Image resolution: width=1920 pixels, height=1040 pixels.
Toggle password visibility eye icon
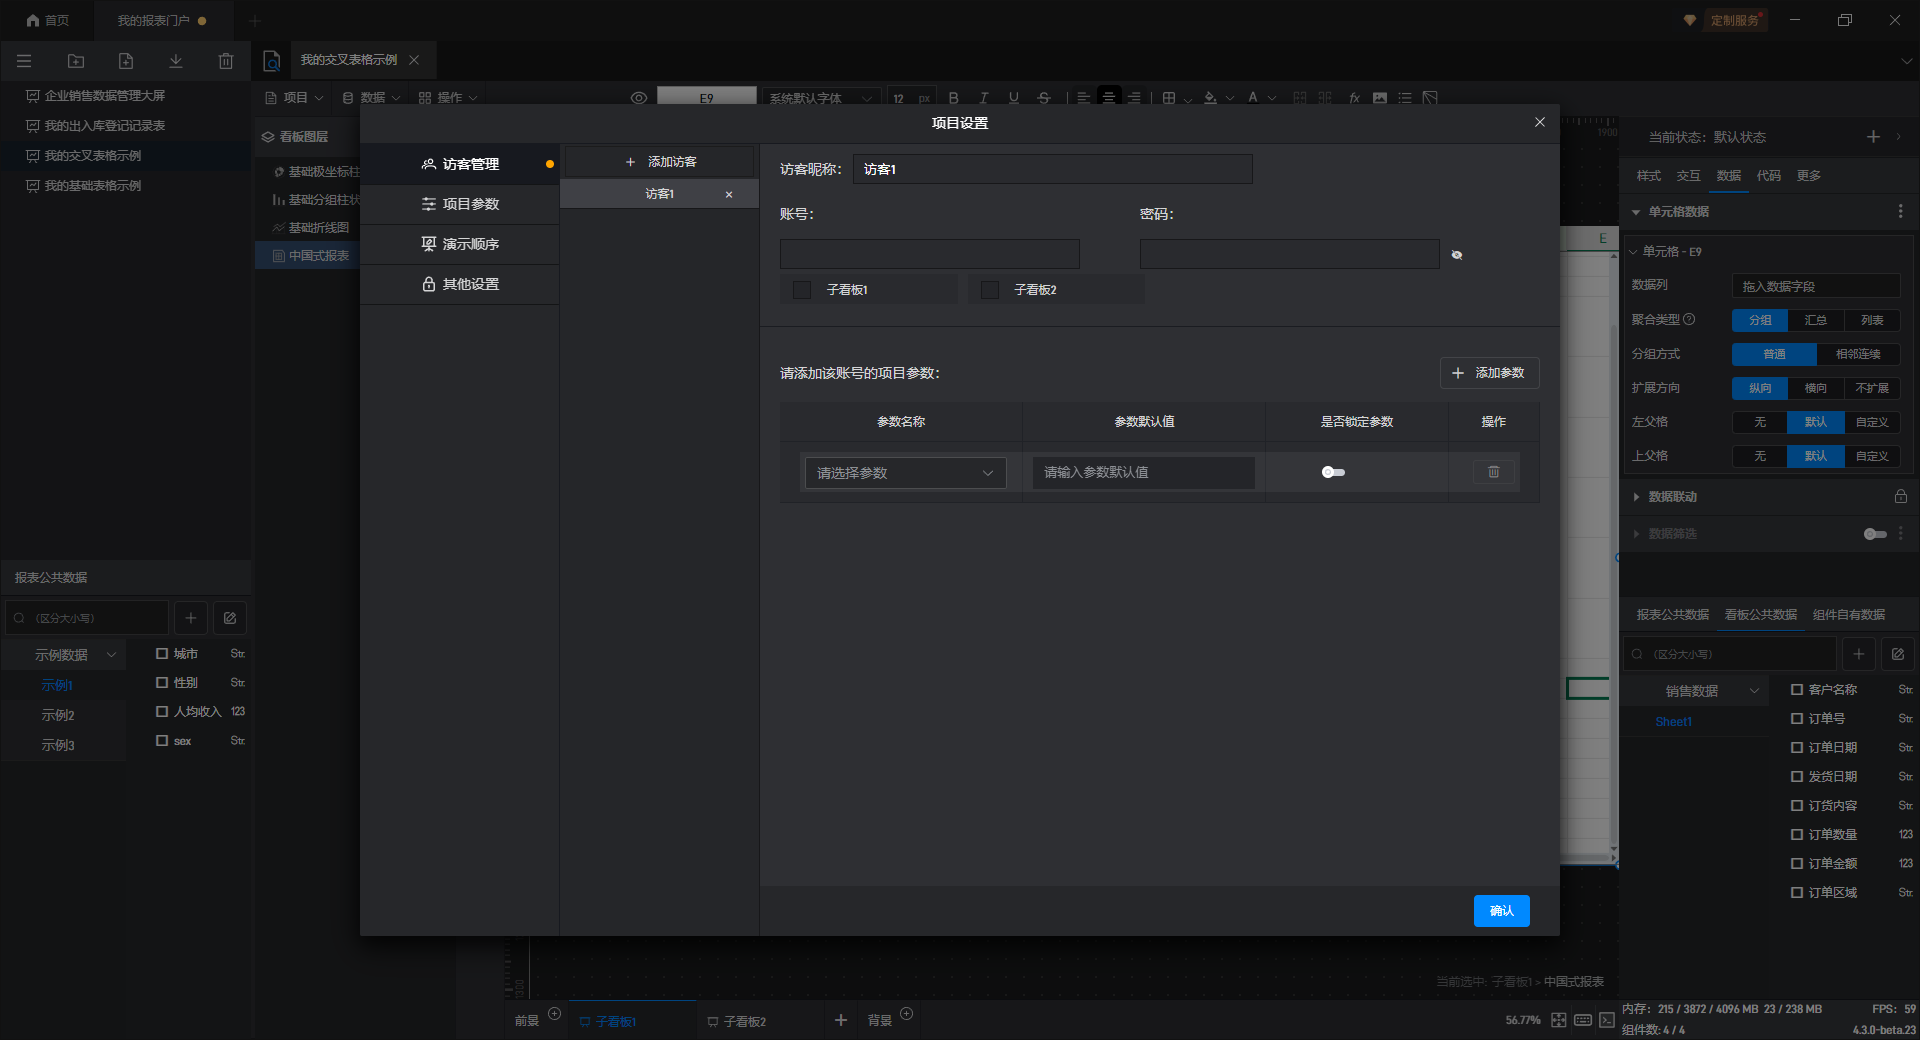click(x=1457, y=255)
